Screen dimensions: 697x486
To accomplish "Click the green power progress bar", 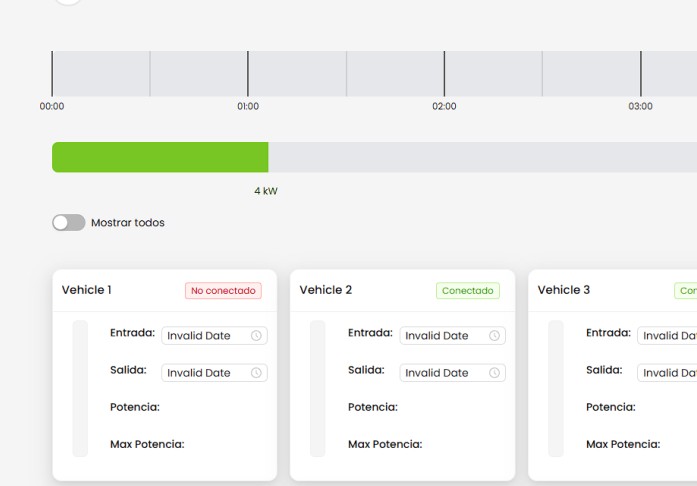I will click(x=160, y=157).
